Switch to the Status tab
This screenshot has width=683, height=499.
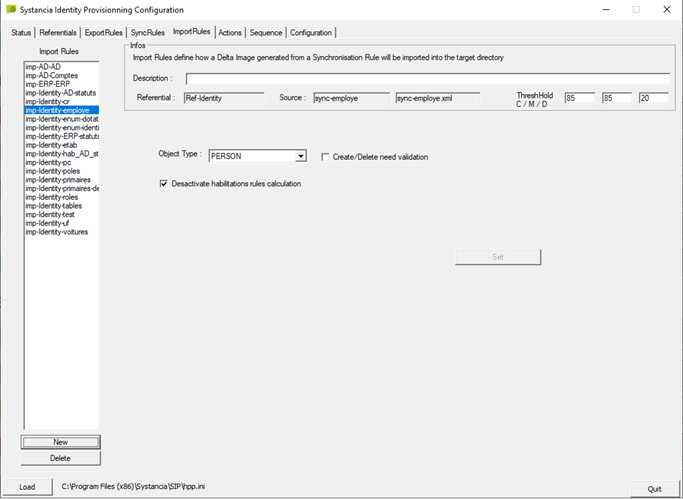pyautogui.click(x=21, y=33)
